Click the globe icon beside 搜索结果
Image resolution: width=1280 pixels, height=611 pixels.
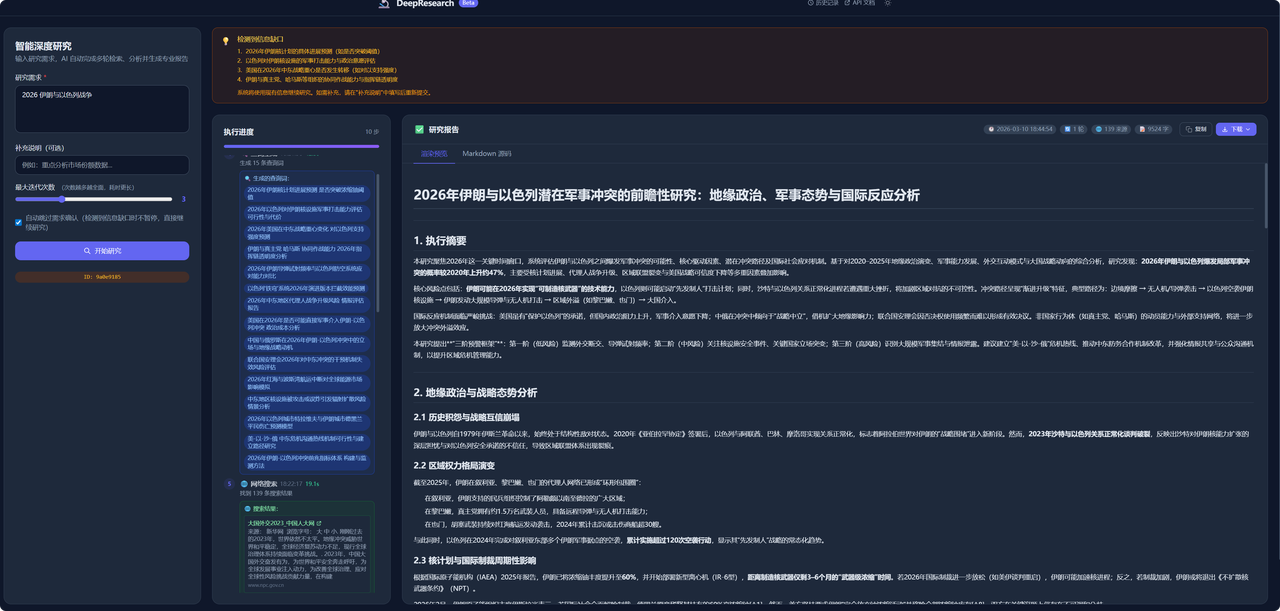248,508
